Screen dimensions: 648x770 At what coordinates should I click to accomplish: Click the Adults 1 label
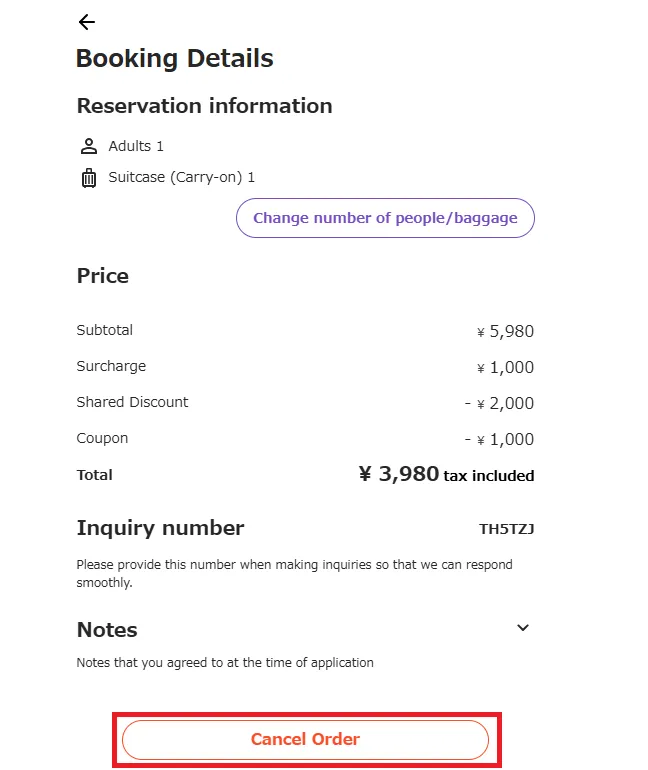point(136,146)
